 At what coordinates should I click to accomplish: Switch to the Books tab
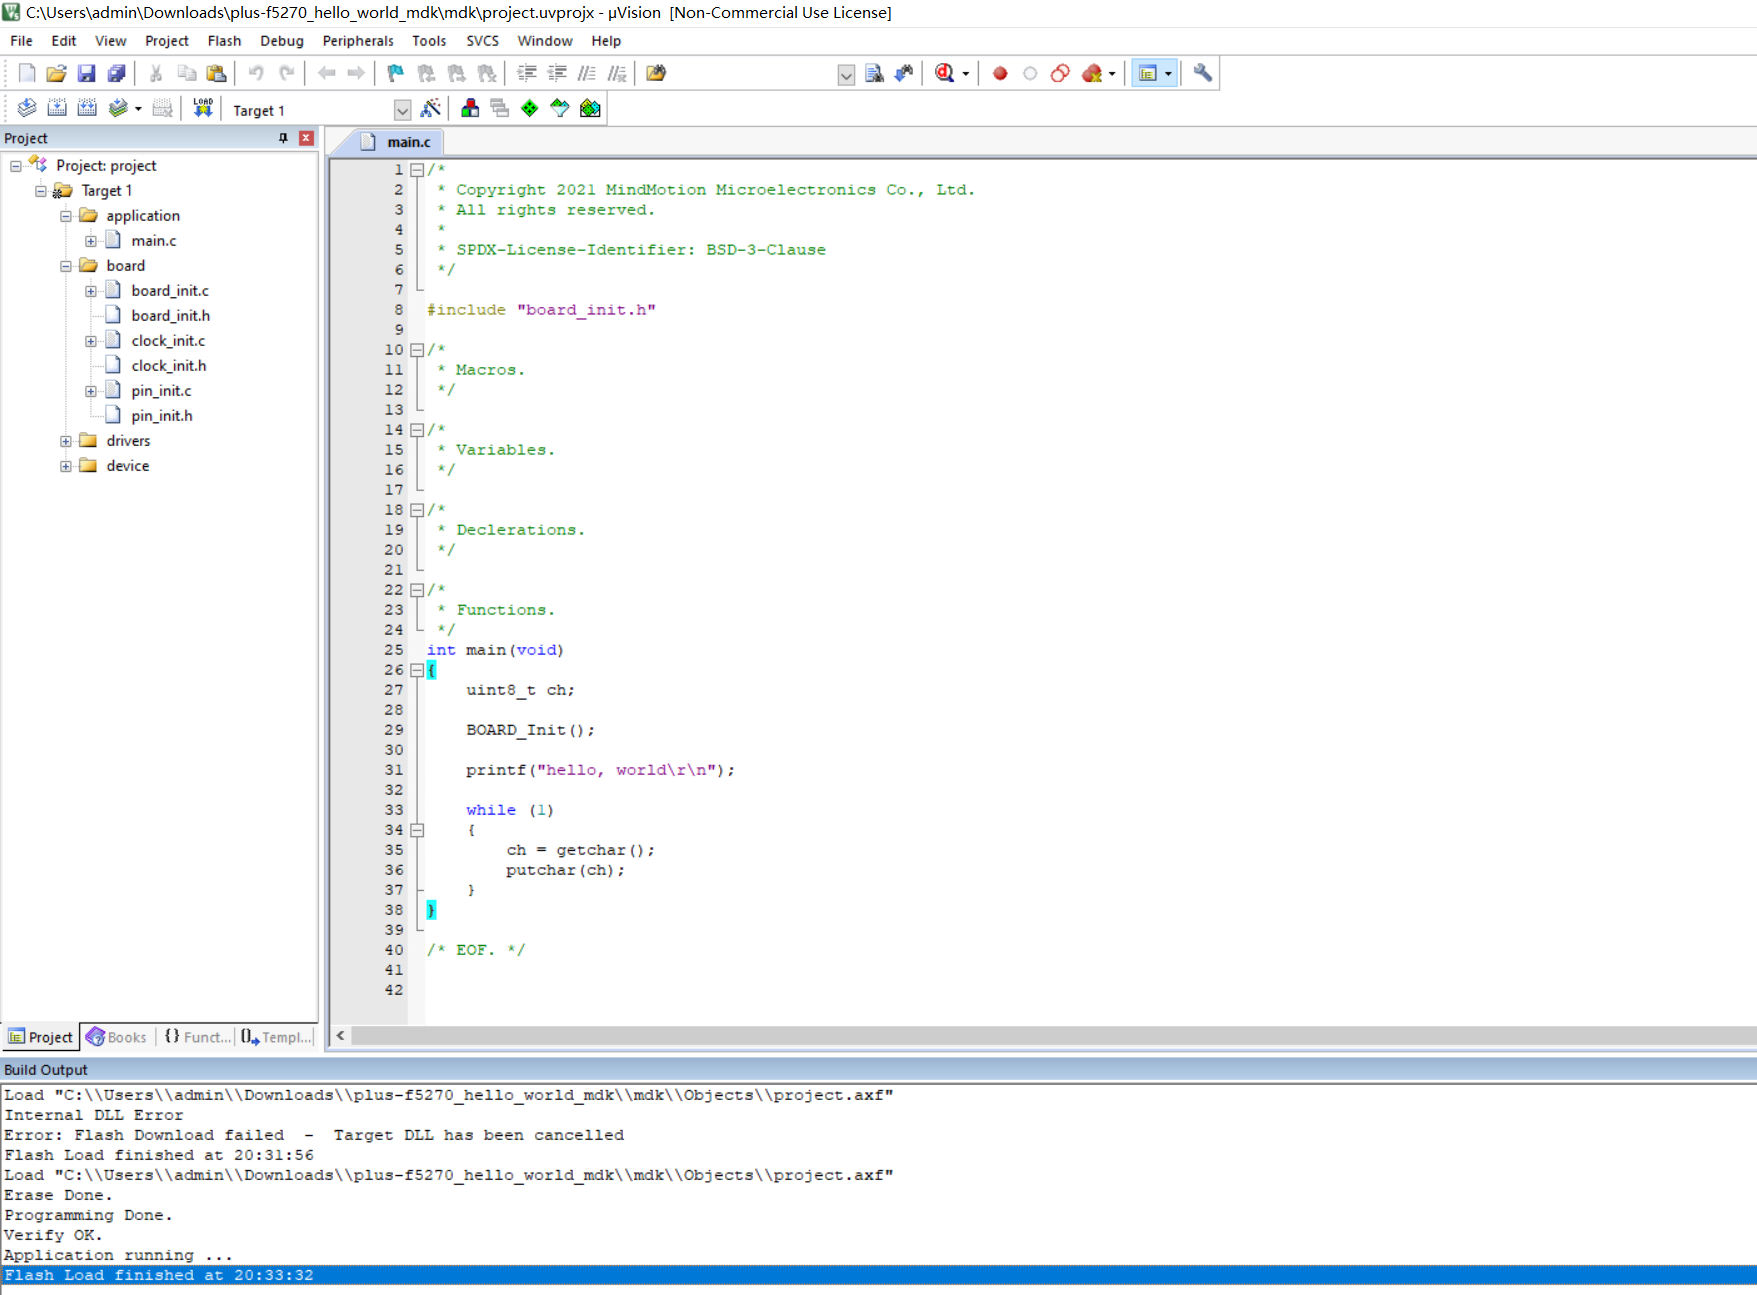tap(117, 1037)
